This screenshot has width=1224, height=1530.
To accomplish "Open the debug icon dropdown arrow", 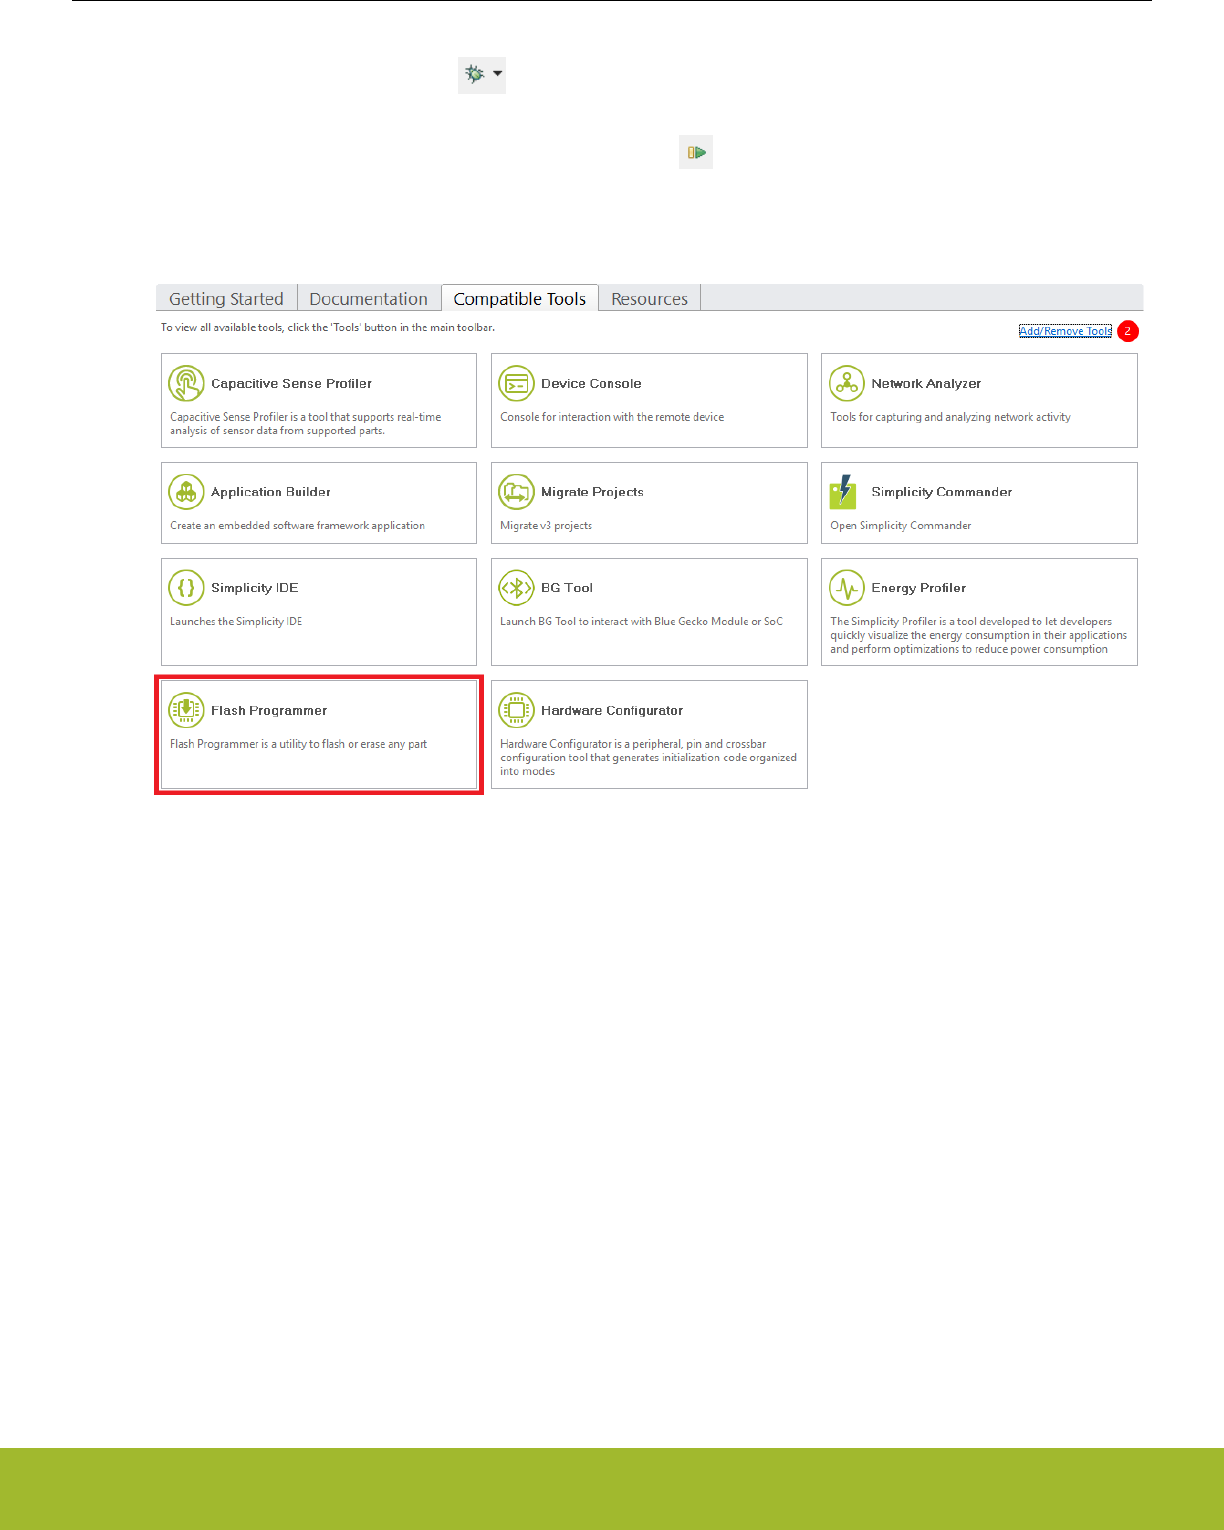I will coord(498,73).
